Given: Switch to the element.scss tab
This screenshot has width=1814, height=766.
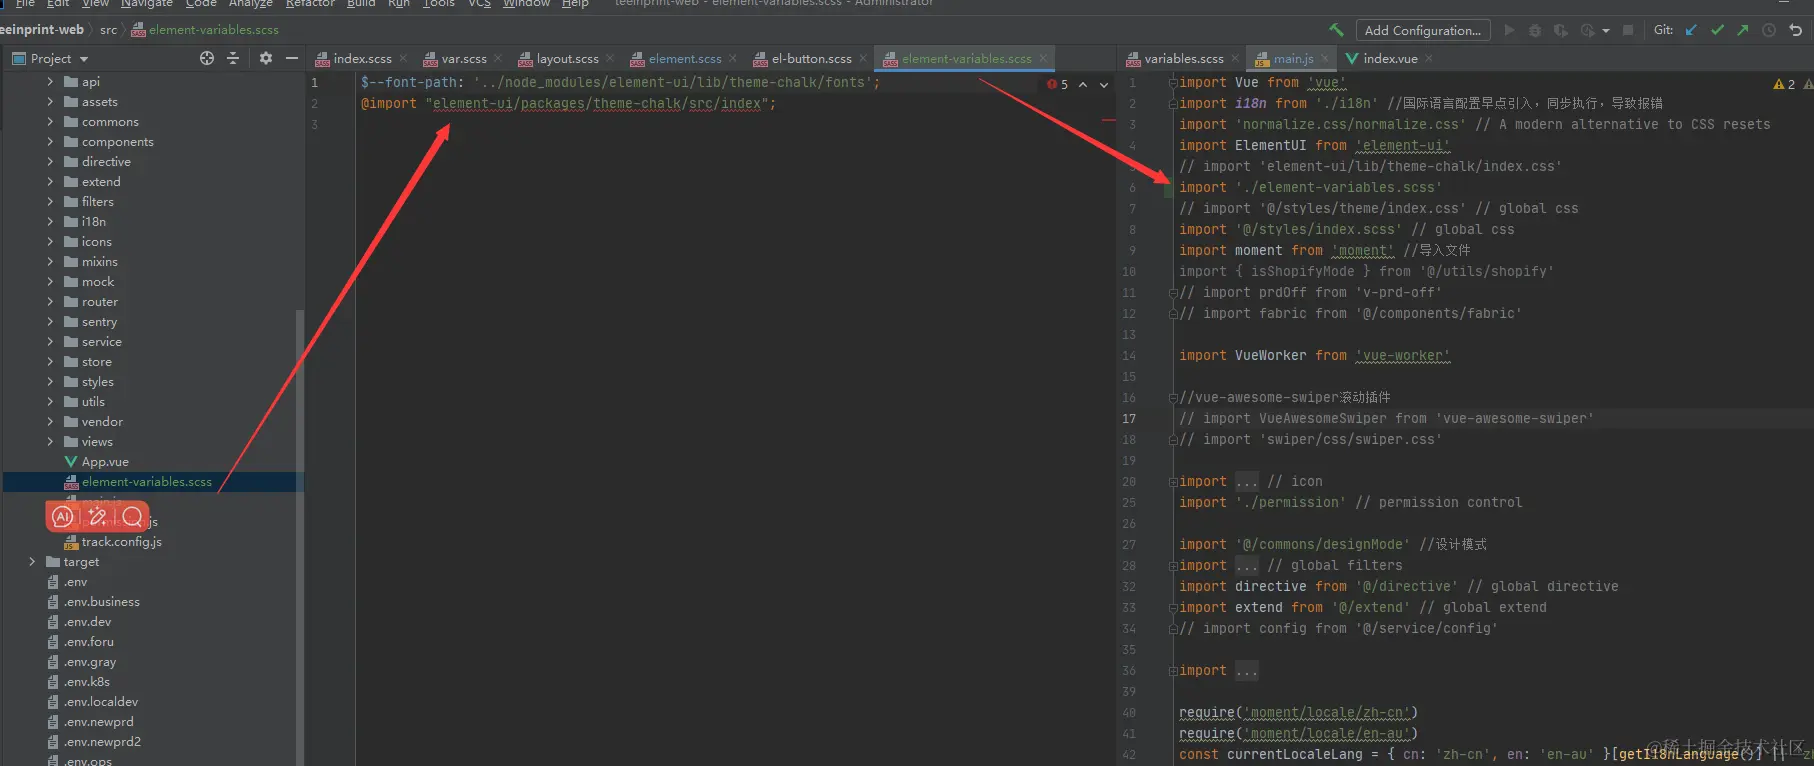Looking at the screenshot, I should pyautogui.click(x=684, y=58).
